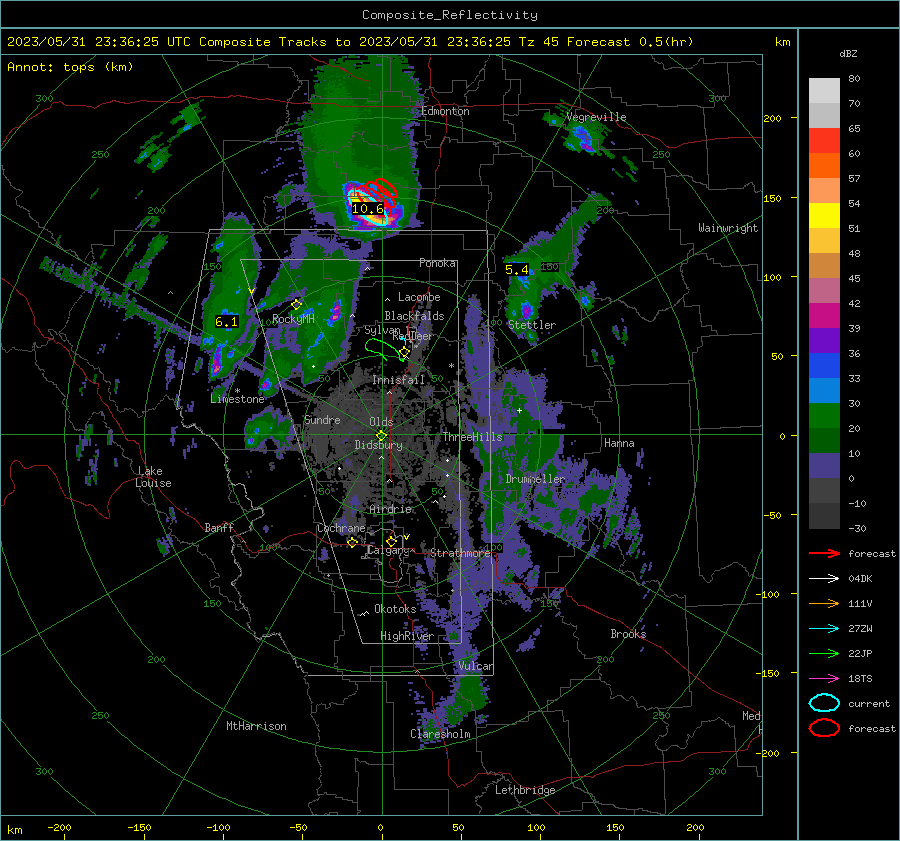The width and height of the screenshot is (900, 841).
Task: Click the yellow diamond marker at Olds
Action: click(x=381, y=436)
